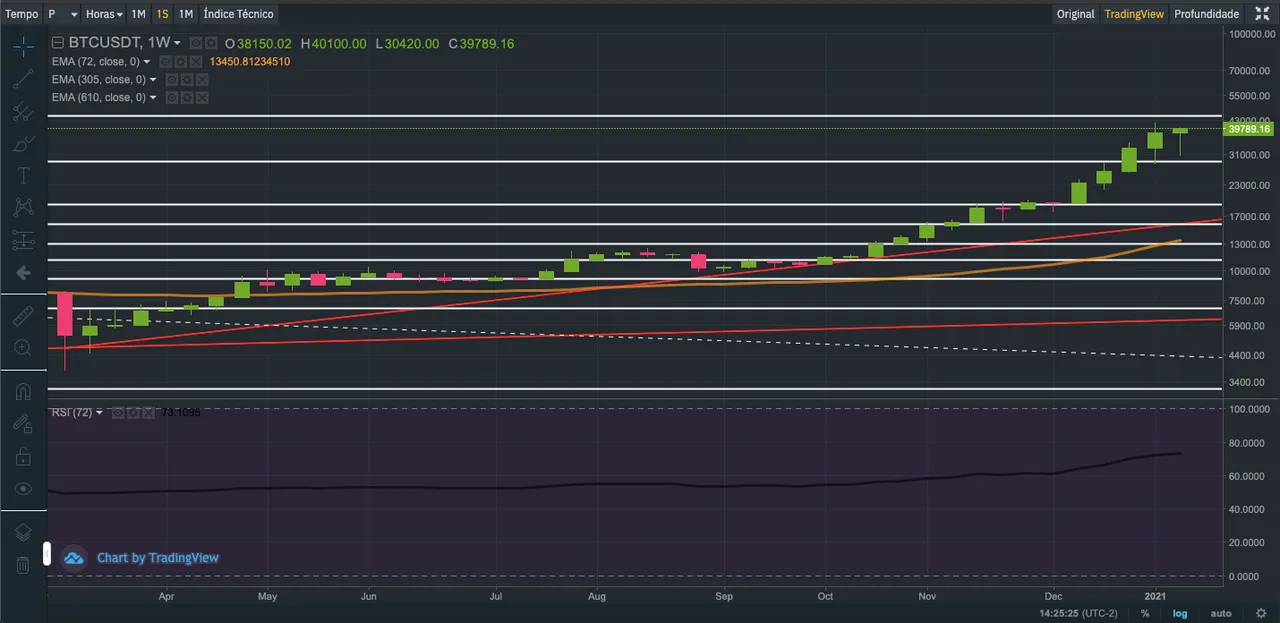Click the TradingView cloud logo

tap(73, 558)
